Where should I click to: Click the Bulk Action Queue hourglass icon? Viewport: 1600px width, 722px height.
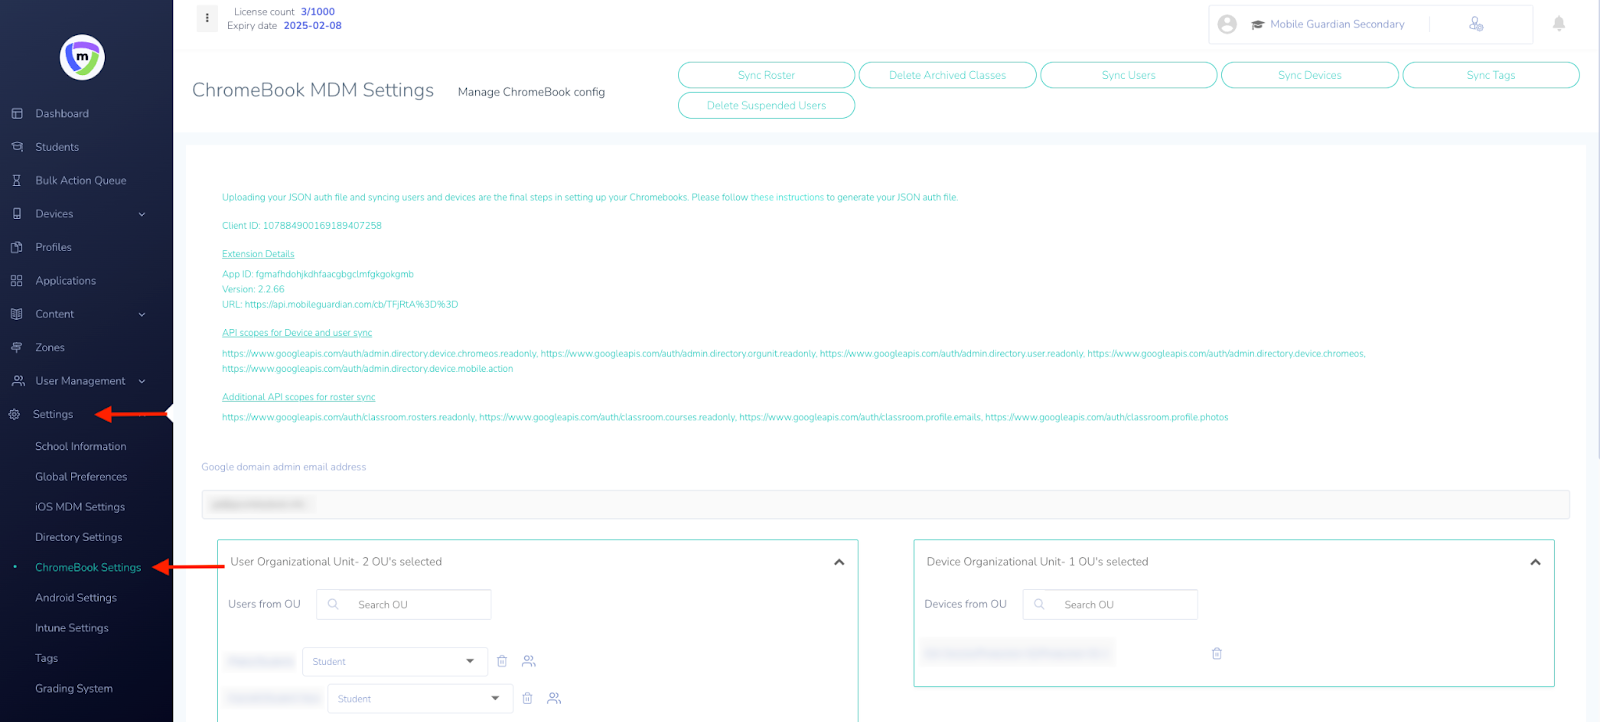tap(16, 181)
